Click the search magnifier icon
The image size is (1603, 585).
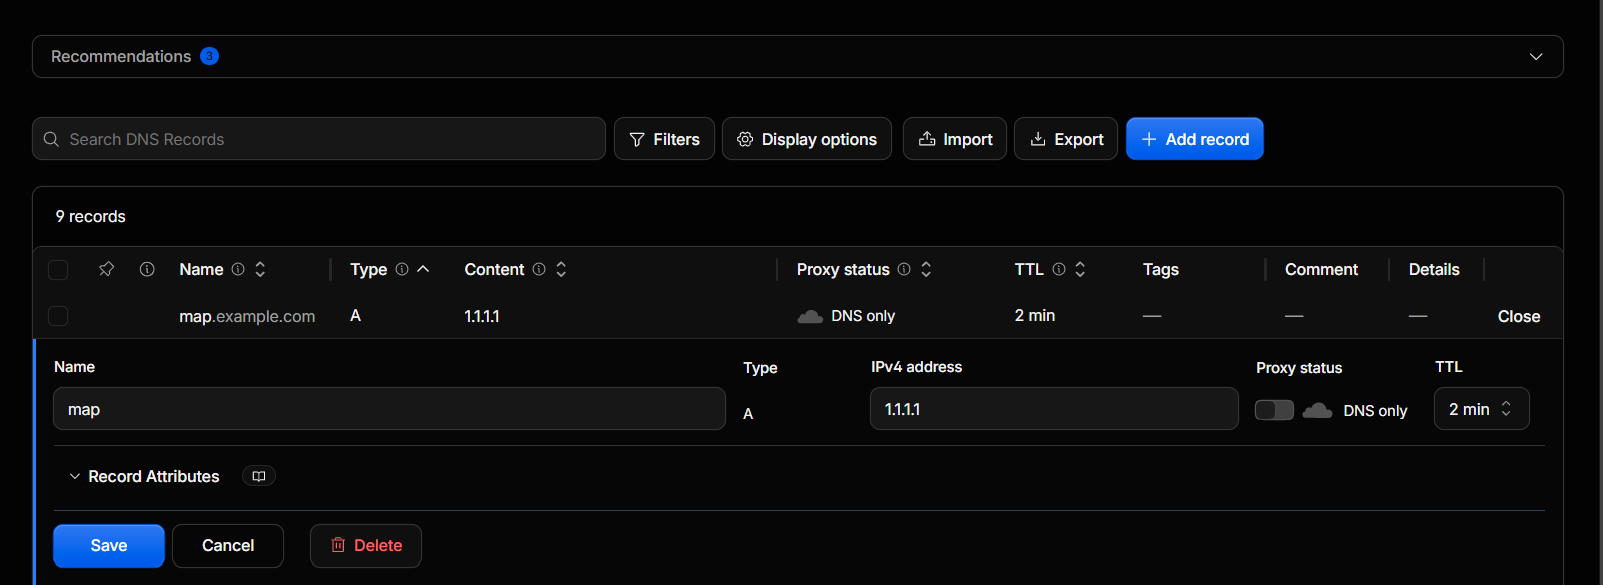pyautogui.click(x=51, y=139)
